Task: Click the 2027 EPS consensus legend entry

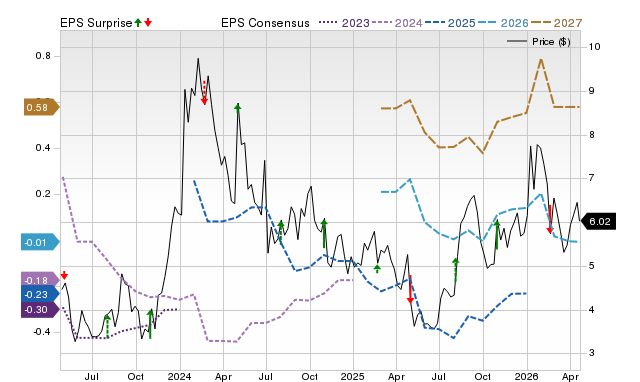Action: (x=556, y=23)
